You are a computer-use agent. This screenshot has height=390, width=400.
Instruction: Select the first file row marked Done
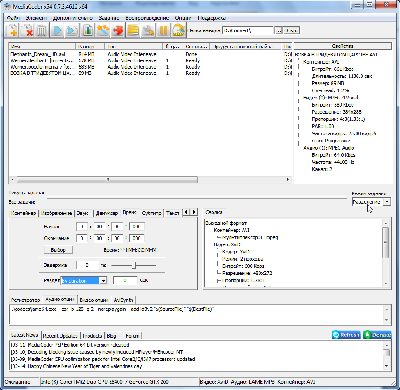[150, 54]
